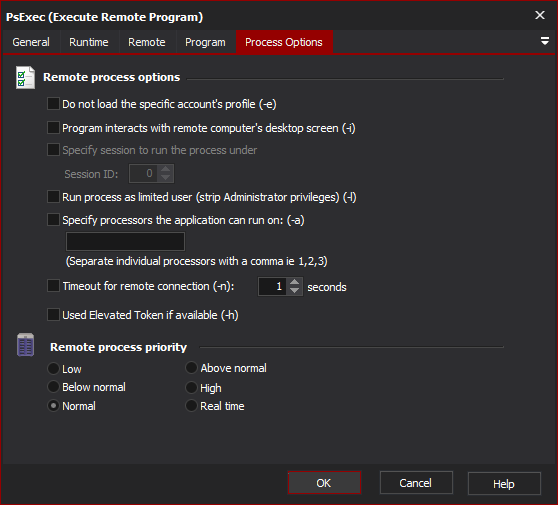Click the Remote process priority icon
558x505 pixels.
click(x=26, y=344)
